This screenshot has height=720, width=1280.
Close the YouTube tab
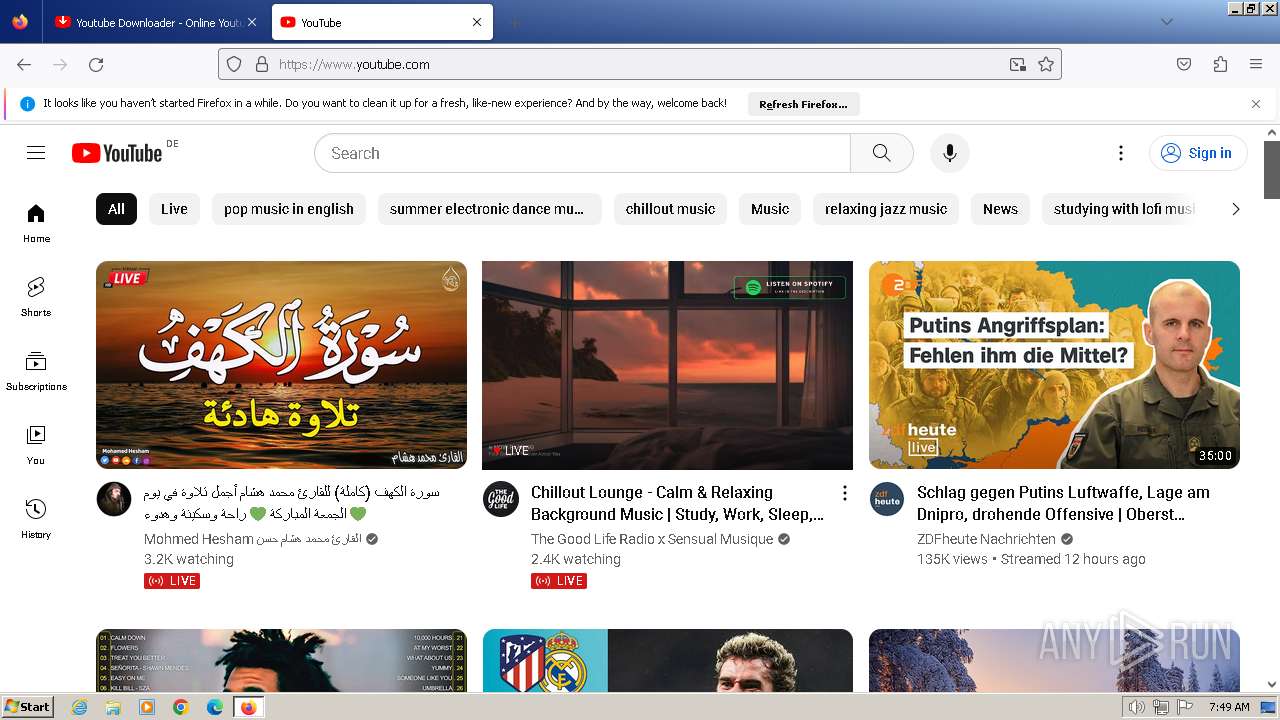coord(477,22)
